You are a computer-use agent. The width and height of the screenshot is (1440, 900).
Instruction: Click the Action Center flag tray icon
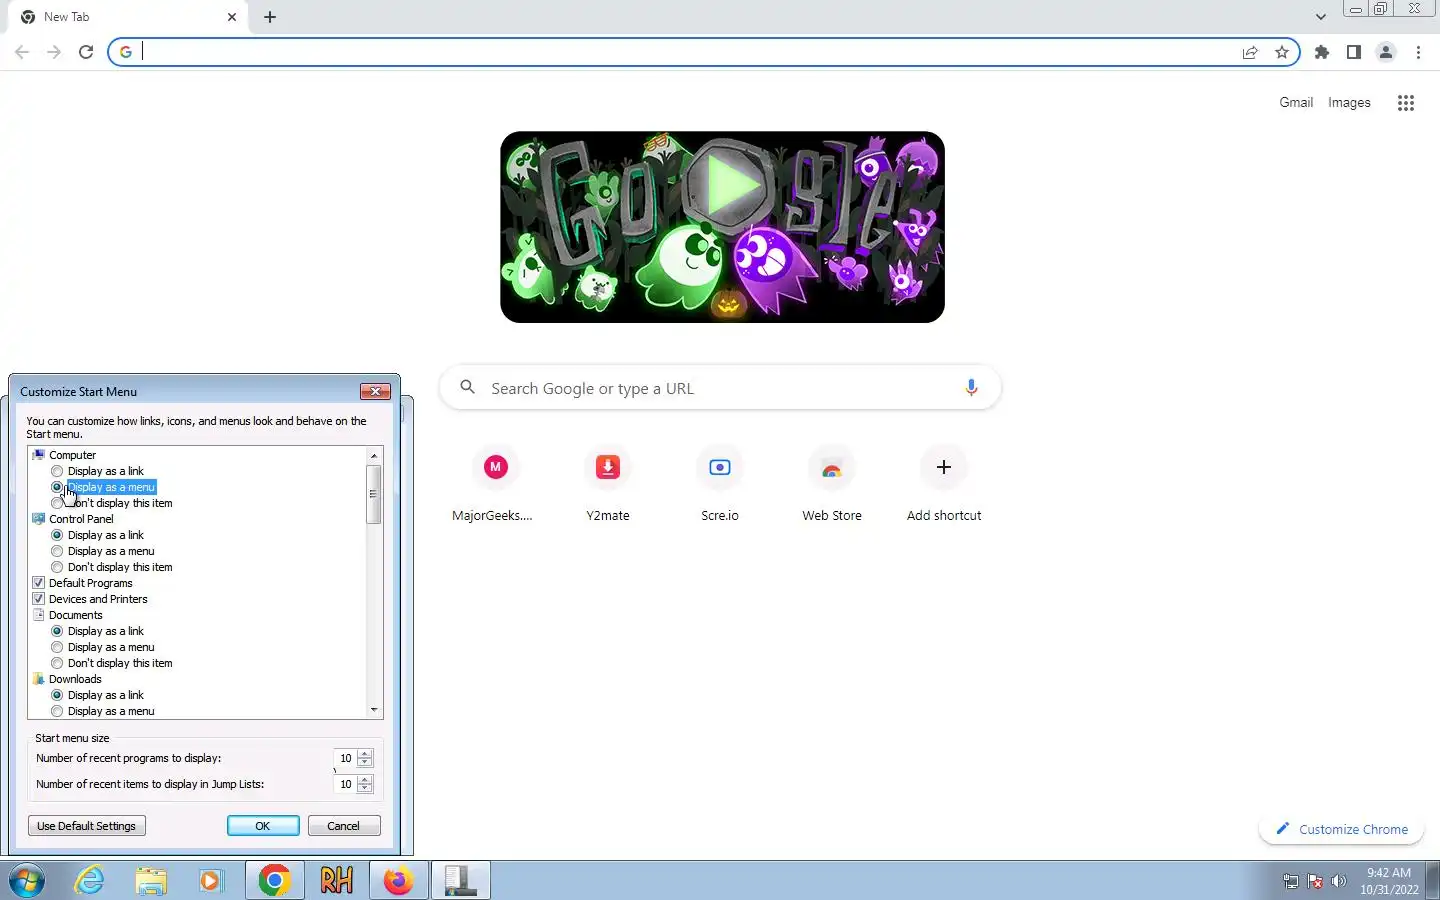[x=1315, y=882]
